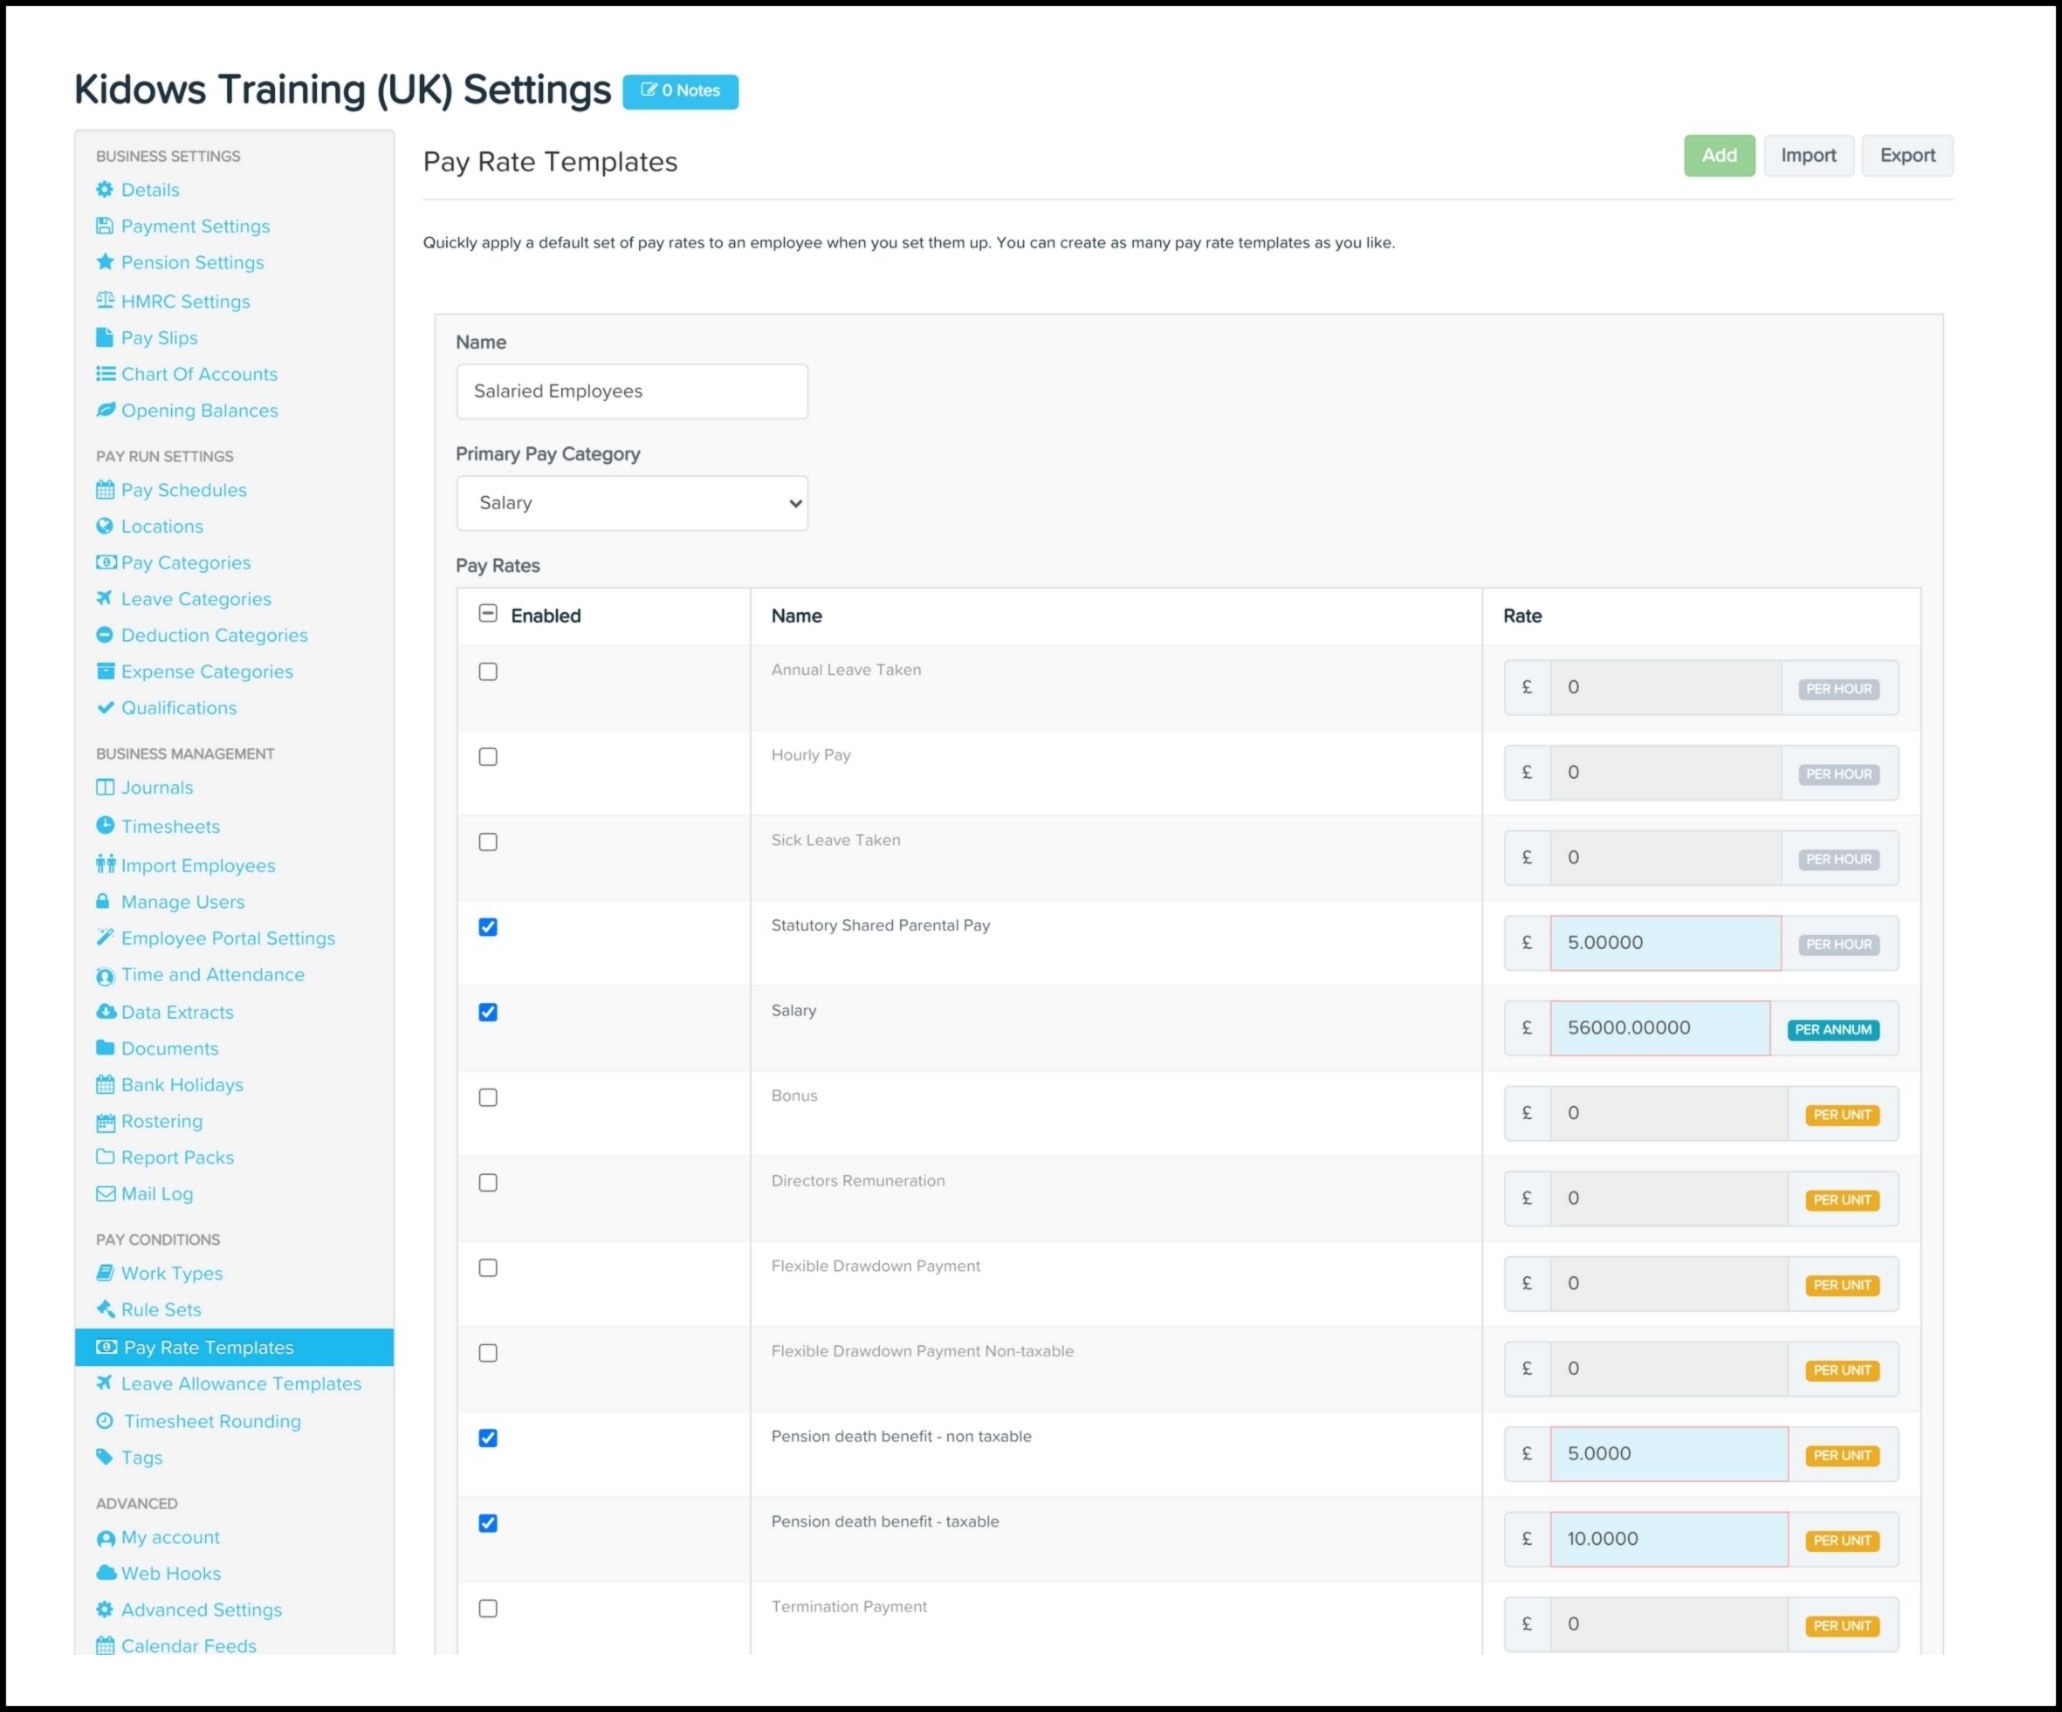Click the template Name input field

(x=632, y=391)
